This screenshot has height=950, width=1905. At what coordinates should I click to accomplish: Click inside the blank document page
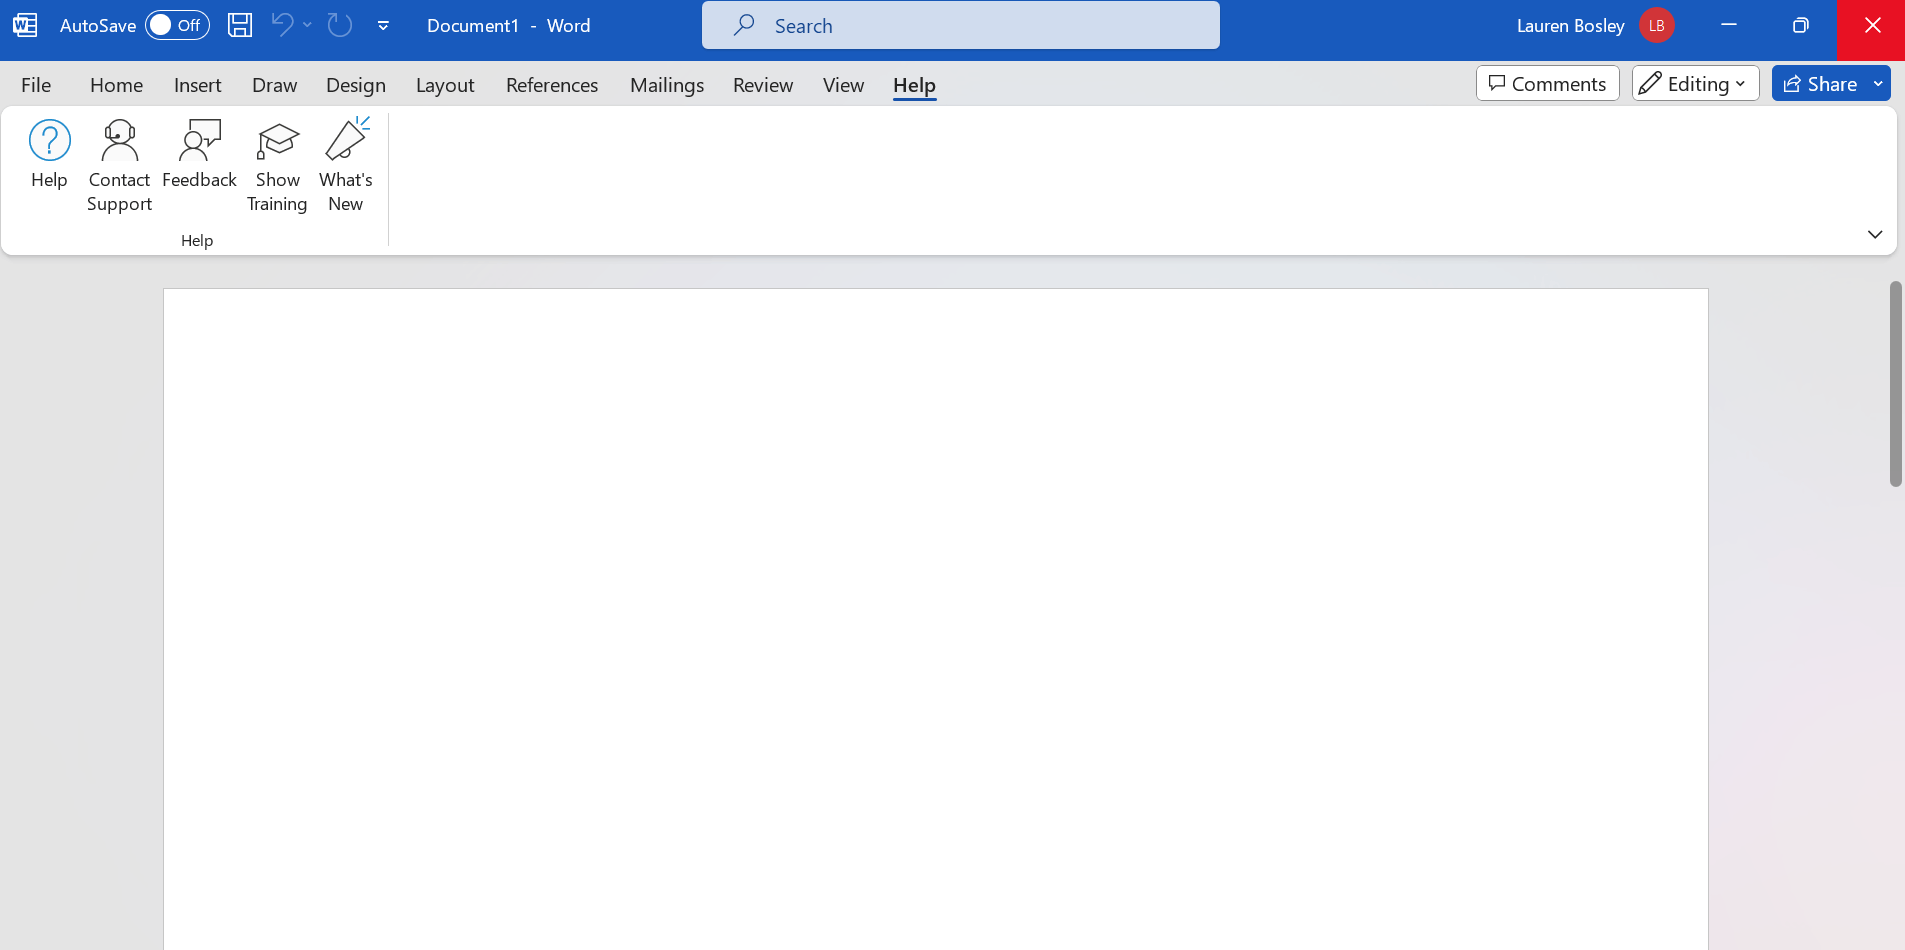click(x=936, y=619)
